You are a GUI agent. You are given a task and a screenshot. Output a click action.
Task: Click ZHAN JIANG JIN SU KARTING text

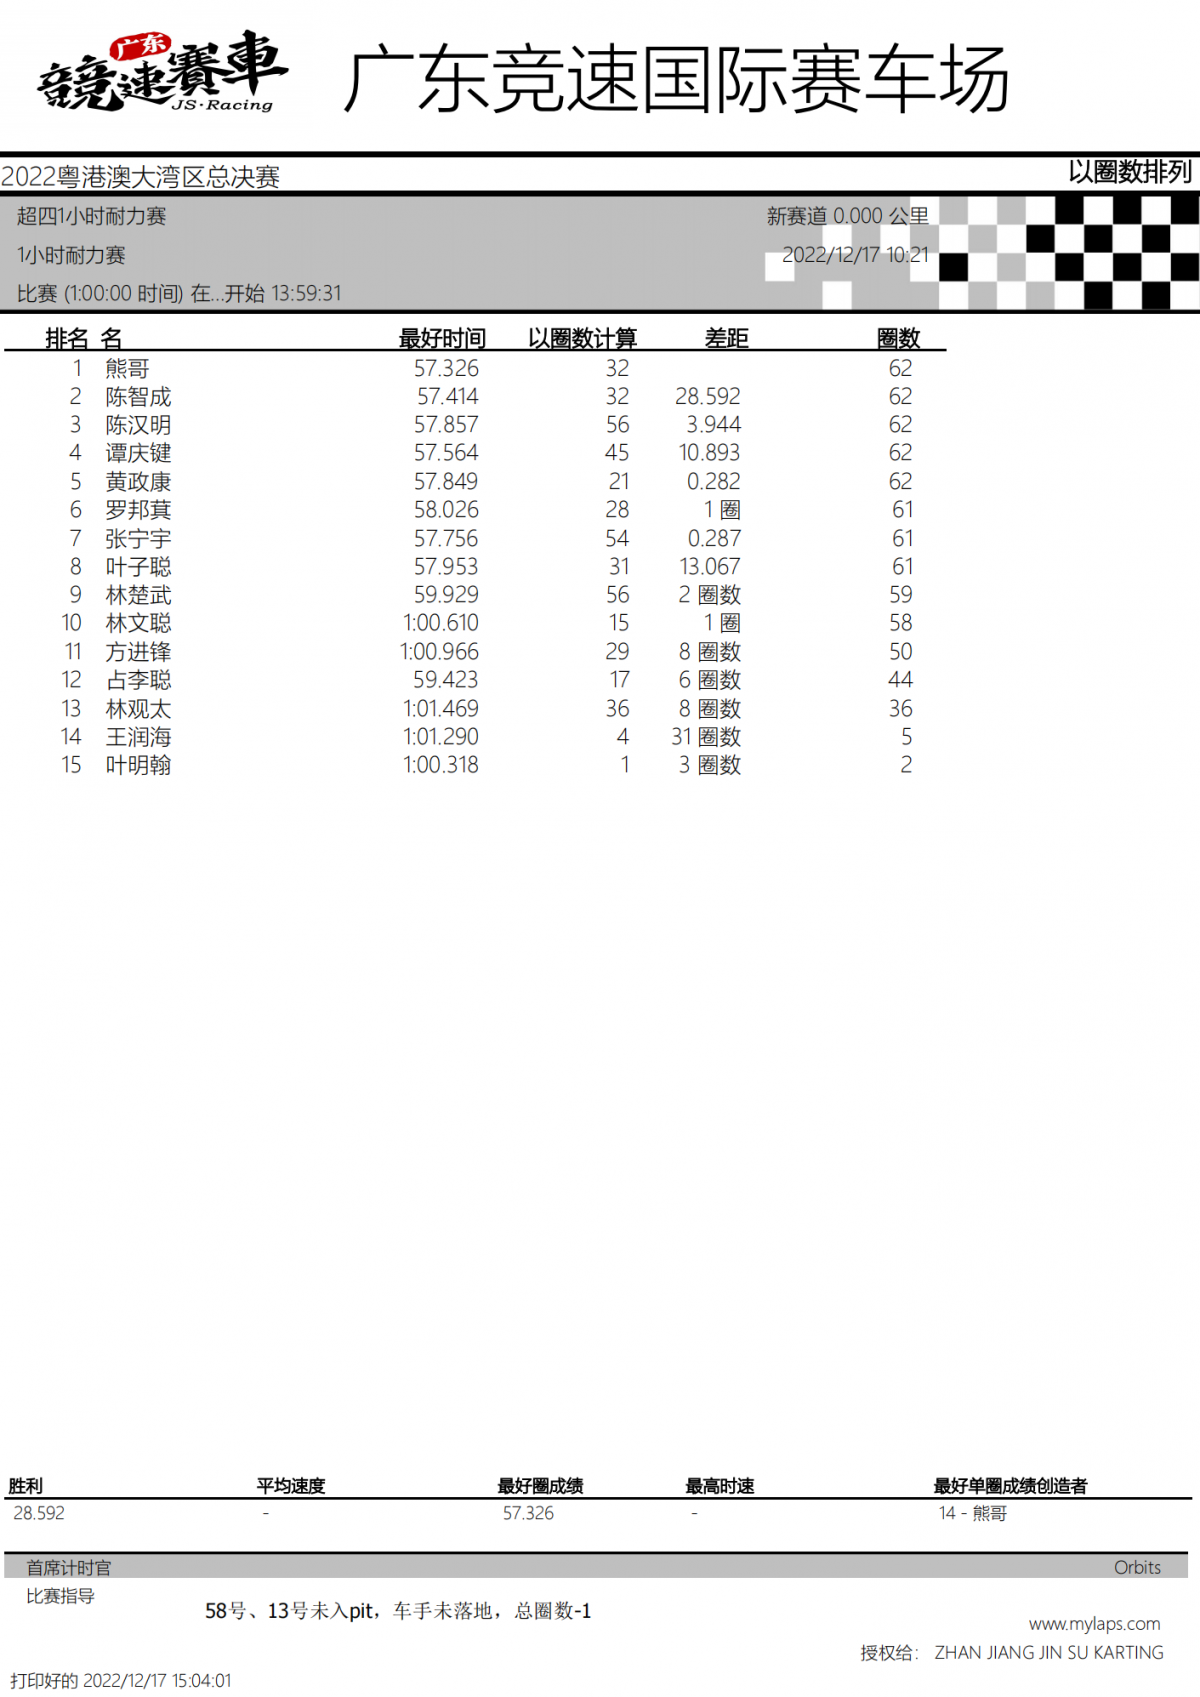pos(1049,1653)
